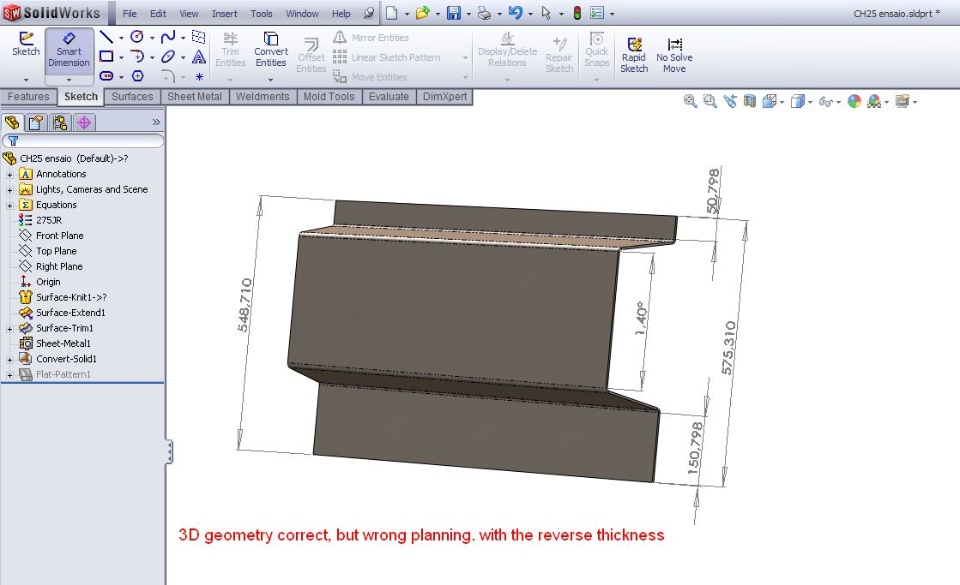Open the FeatureManager design tree tab
Image resolution: width=960 pixels, height=585 pixels.
[12, 122]
